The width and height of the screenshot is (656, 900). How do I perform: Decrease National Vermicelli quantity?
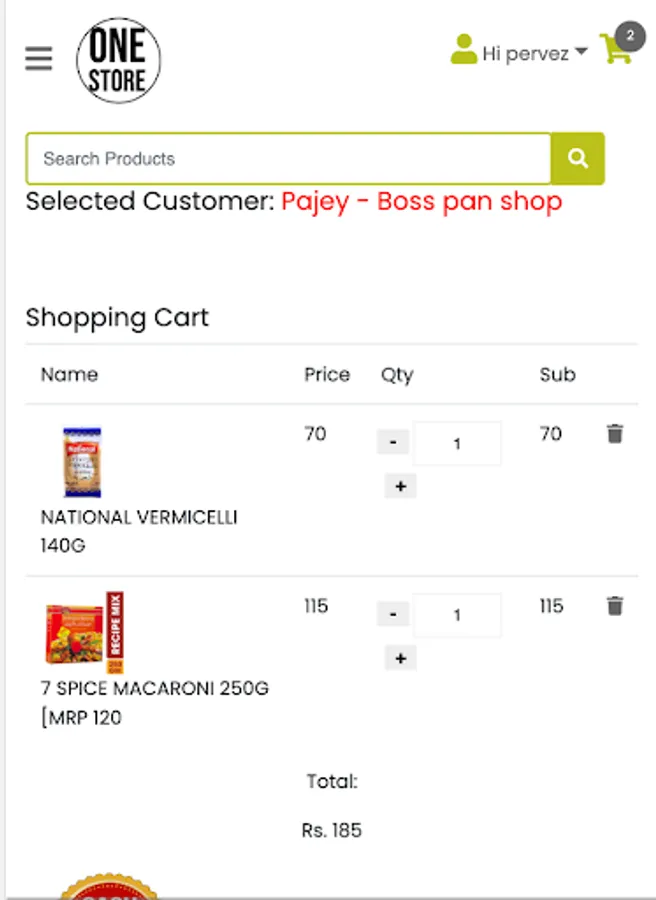coord(393,442)
